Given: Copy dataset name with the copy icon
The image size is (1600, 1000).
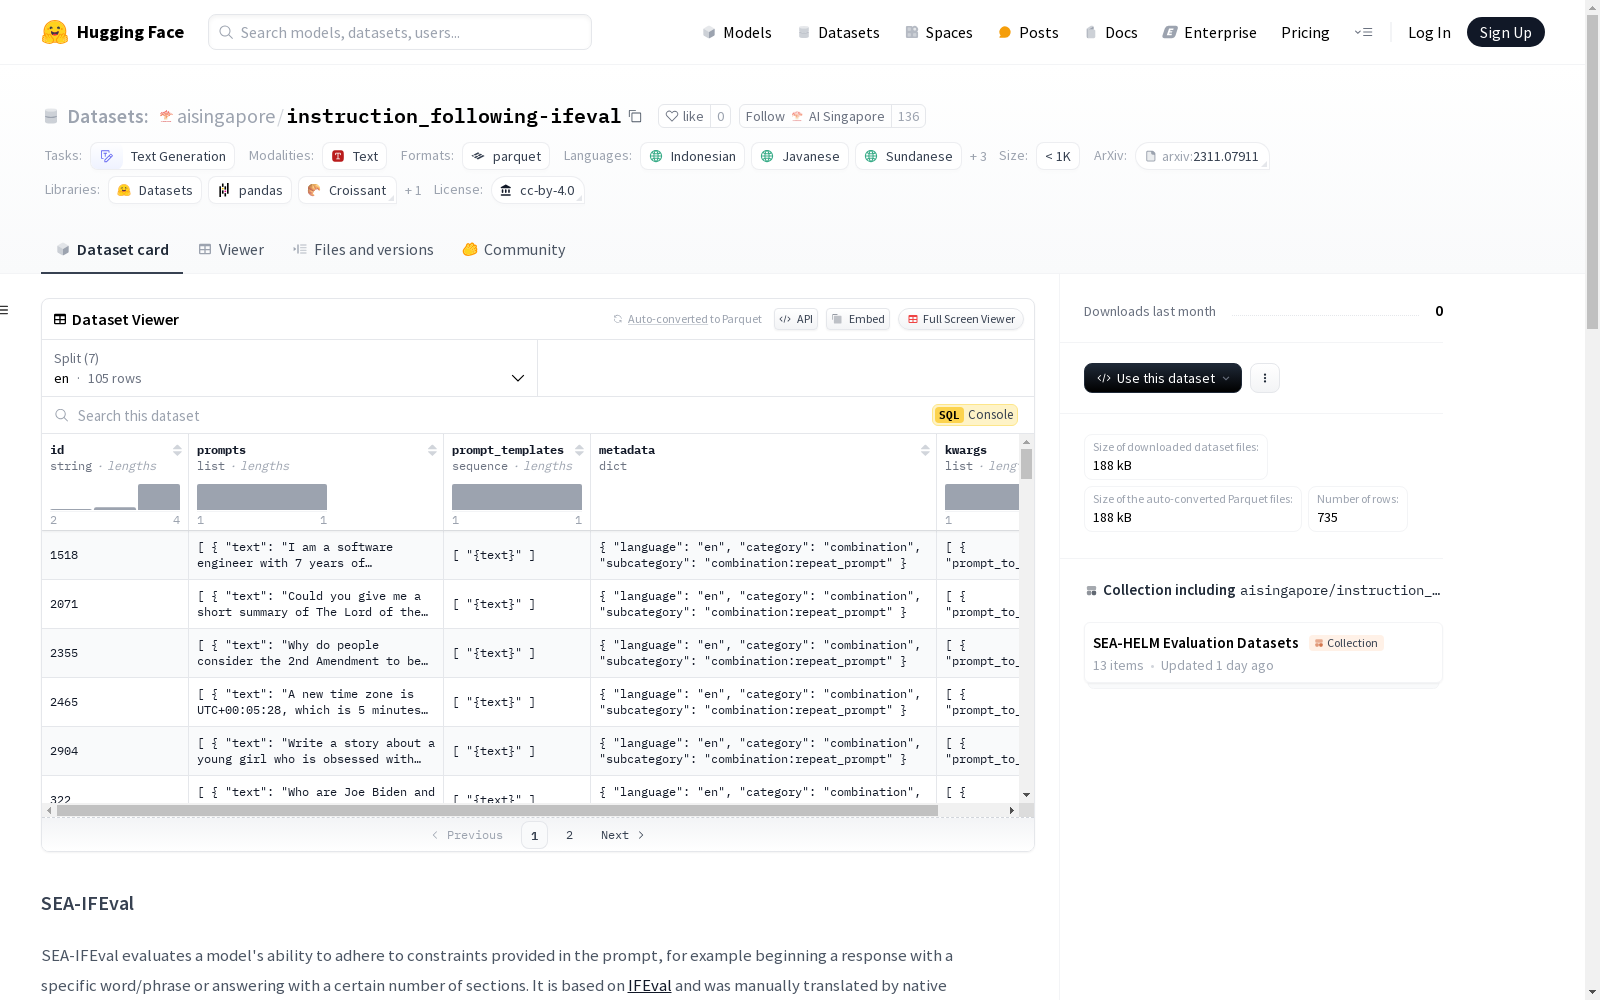Looking at the screenshot, I should (635, 116).
